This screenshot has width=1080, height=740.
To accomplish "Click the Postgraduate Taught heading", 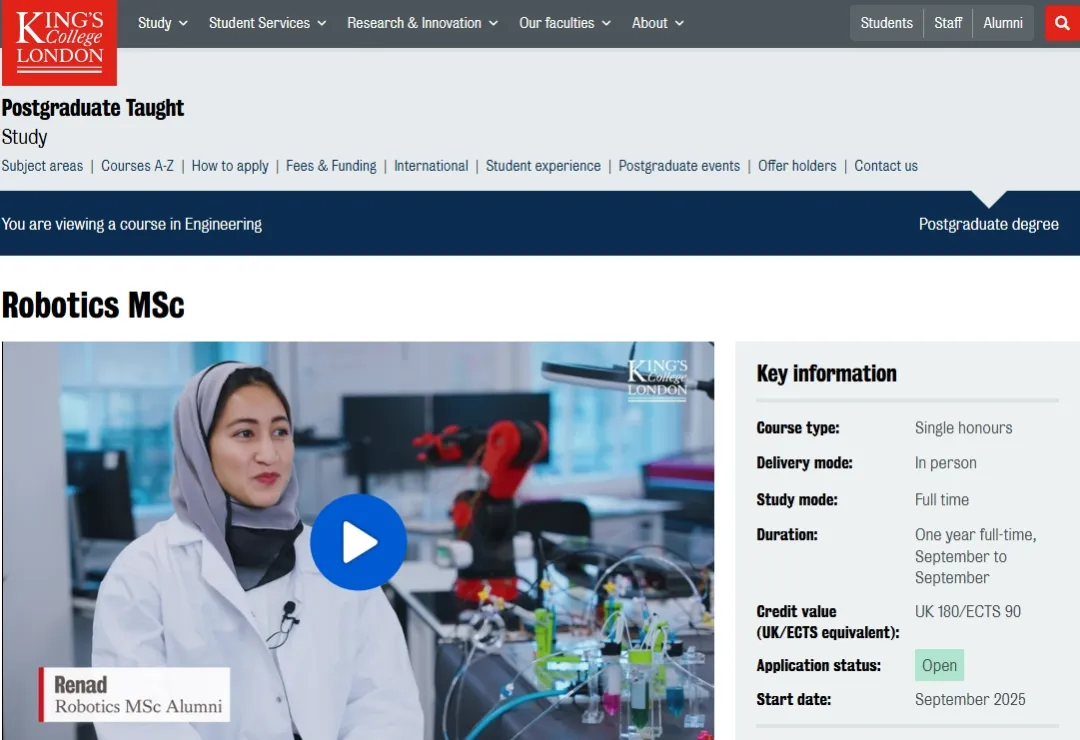I will click(x=93, y=108).
